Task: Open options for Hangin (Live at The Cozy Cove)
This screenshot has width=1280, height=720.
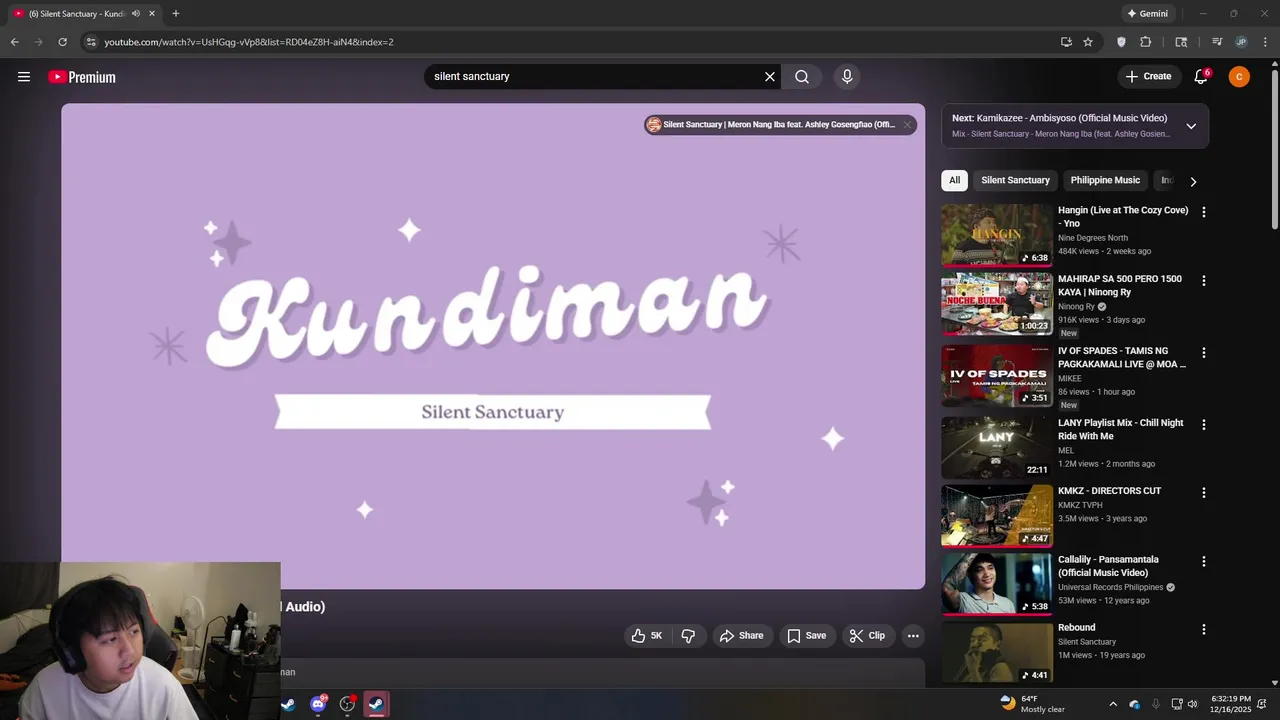Action: click(x=1204, y=212)
